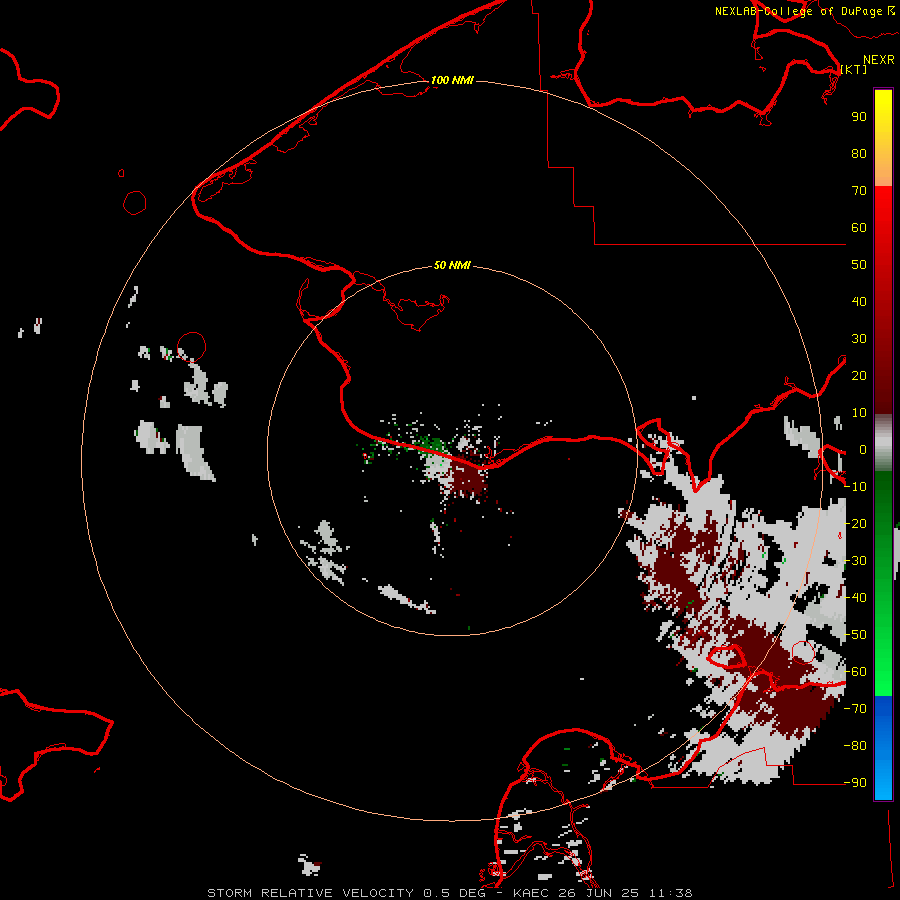Viewport: 900px width, 900px height.
Task: Click the "90" value on velocity scale
Action: click(859, 117)
